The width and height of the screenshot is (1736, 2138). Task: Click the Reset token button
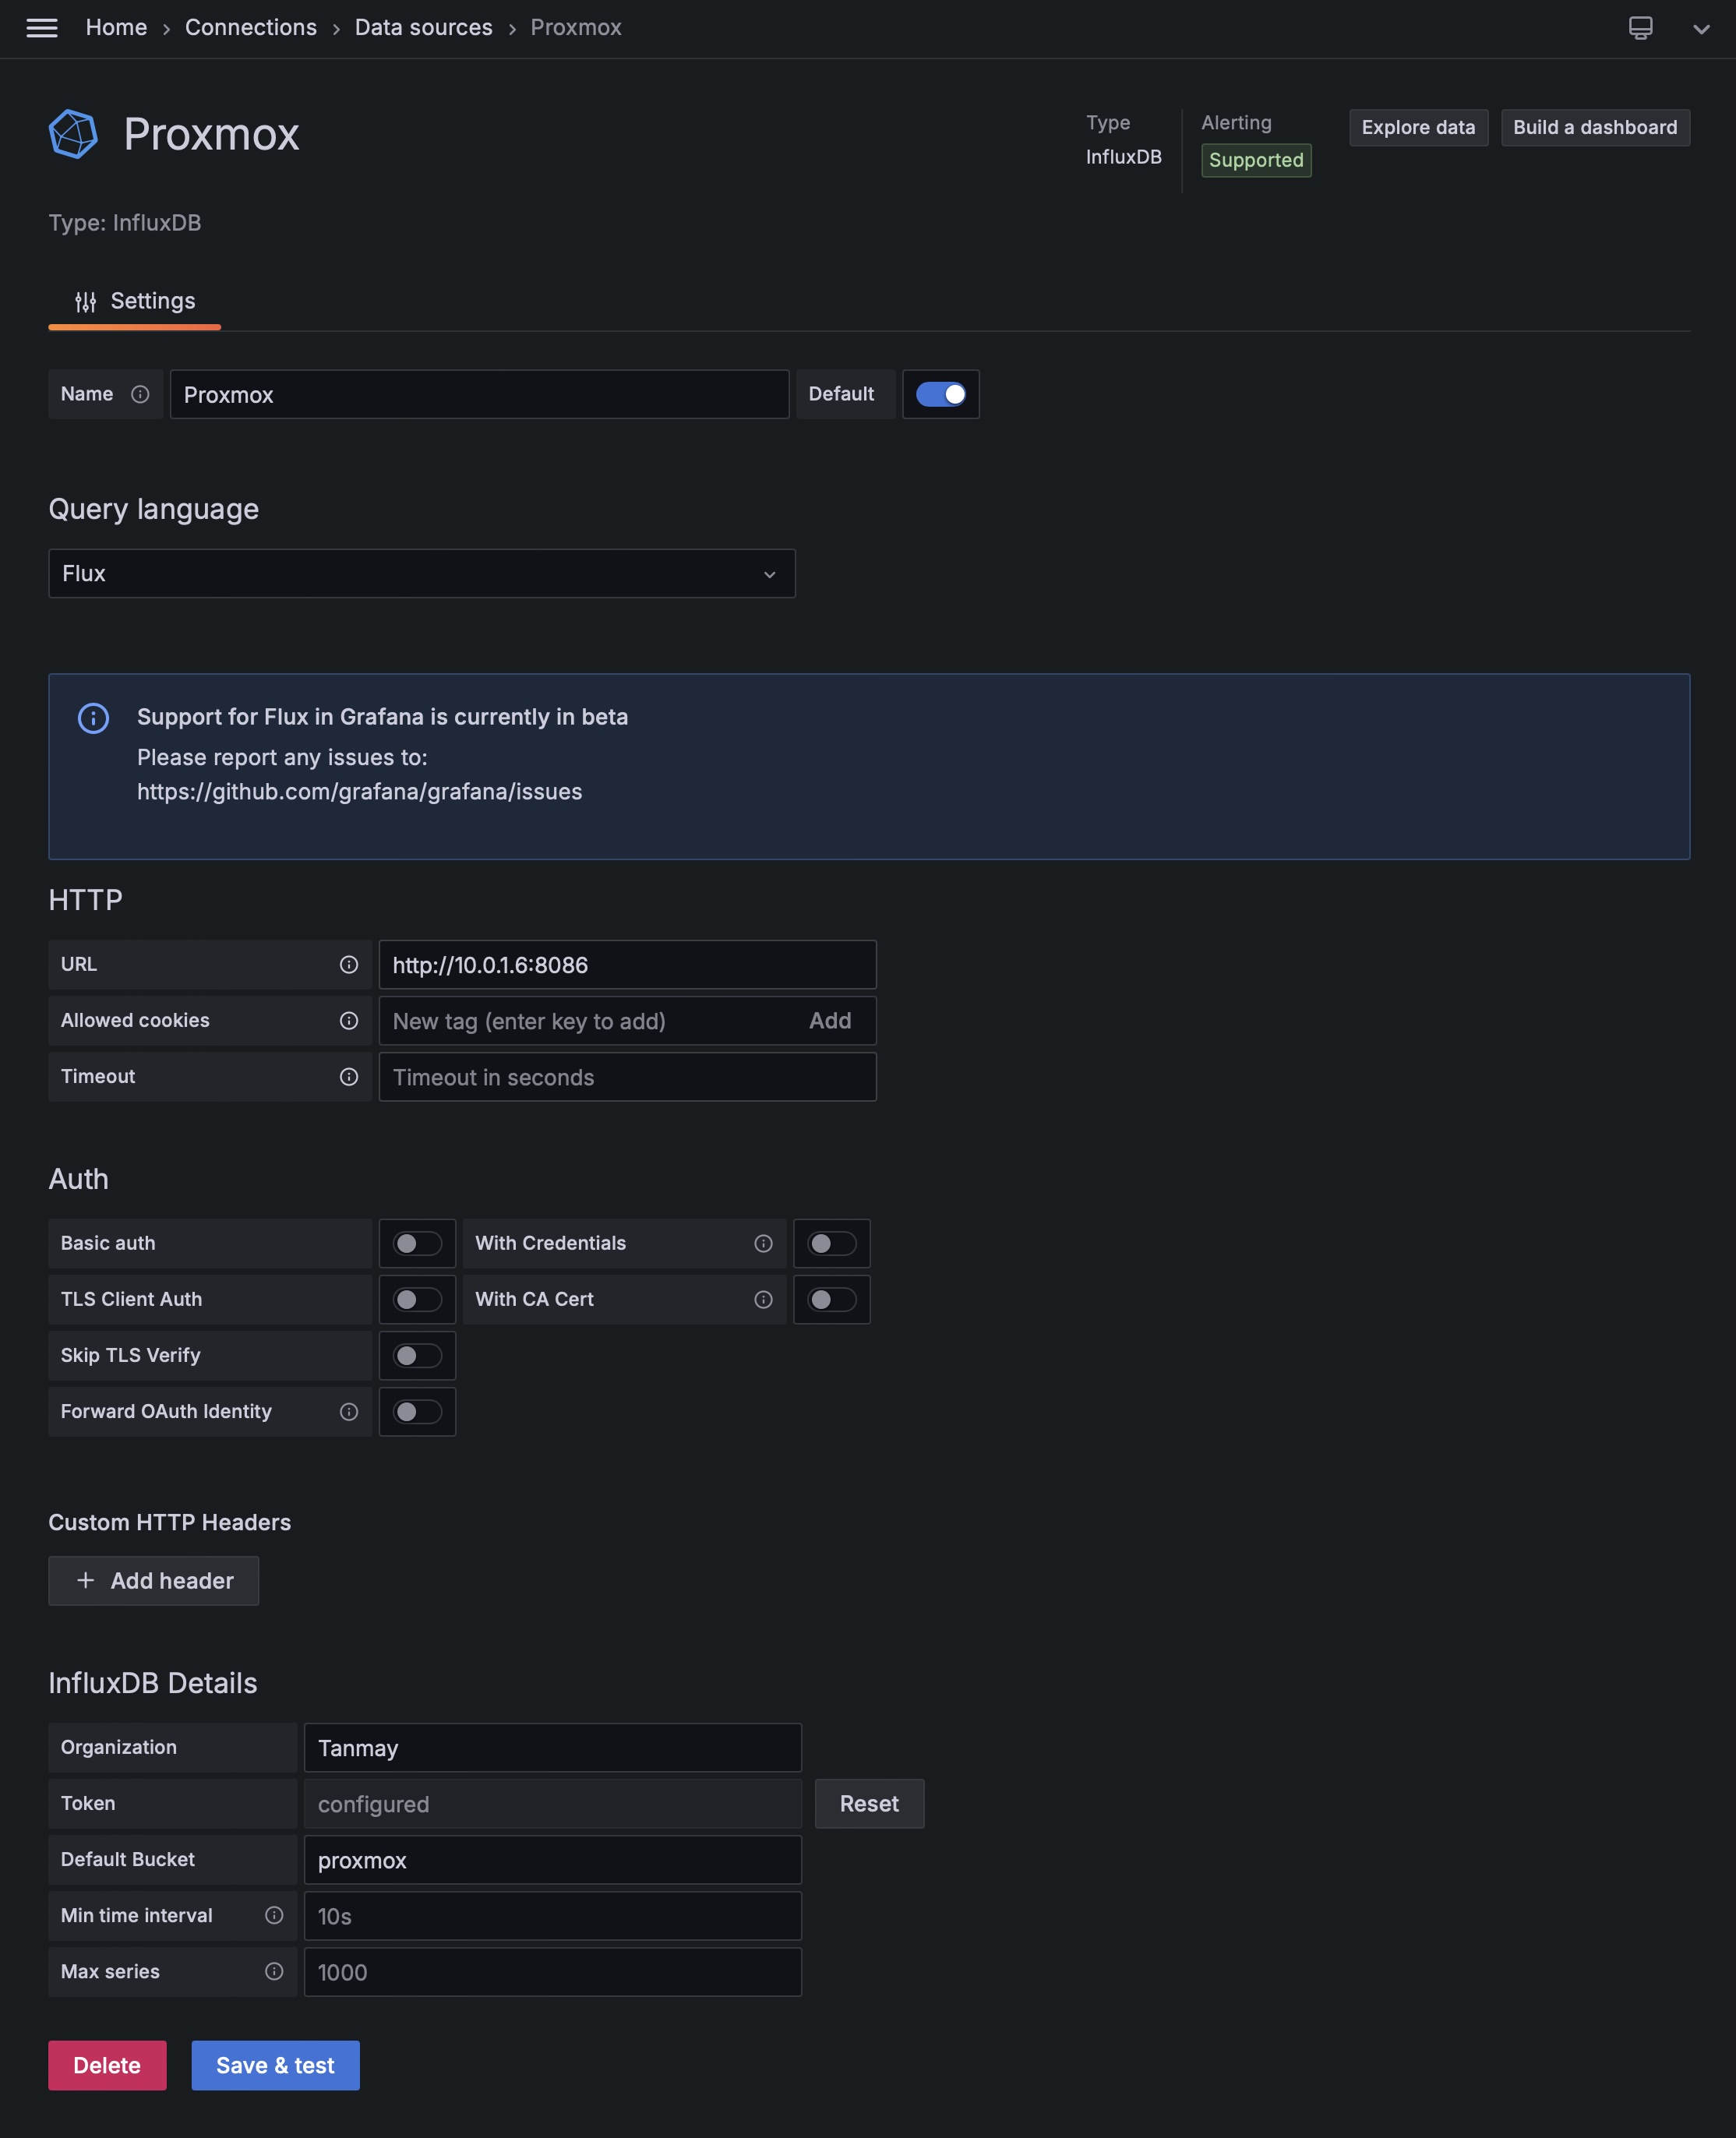tap(869, 1803)
